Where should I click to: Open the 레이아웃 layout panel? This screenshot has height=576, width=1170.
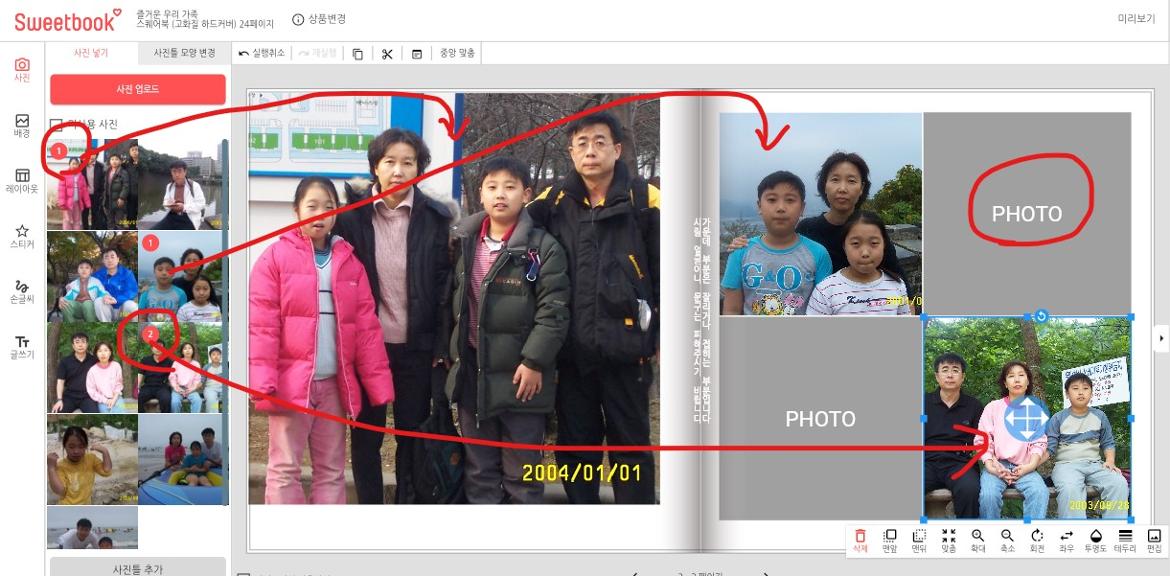click(x=22, y=180)
